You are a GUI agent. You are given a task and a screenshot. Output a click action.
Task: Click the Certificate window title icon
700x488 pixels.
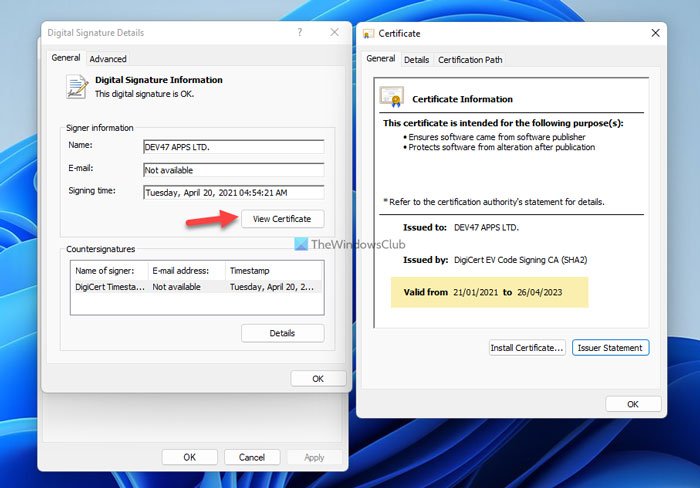point(368,33)
